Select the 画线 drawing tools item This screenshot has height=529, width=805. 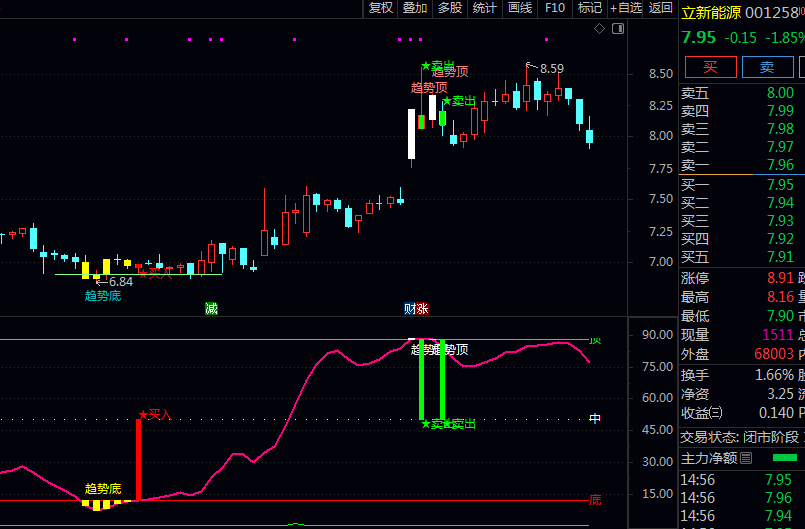coord(520,8)
